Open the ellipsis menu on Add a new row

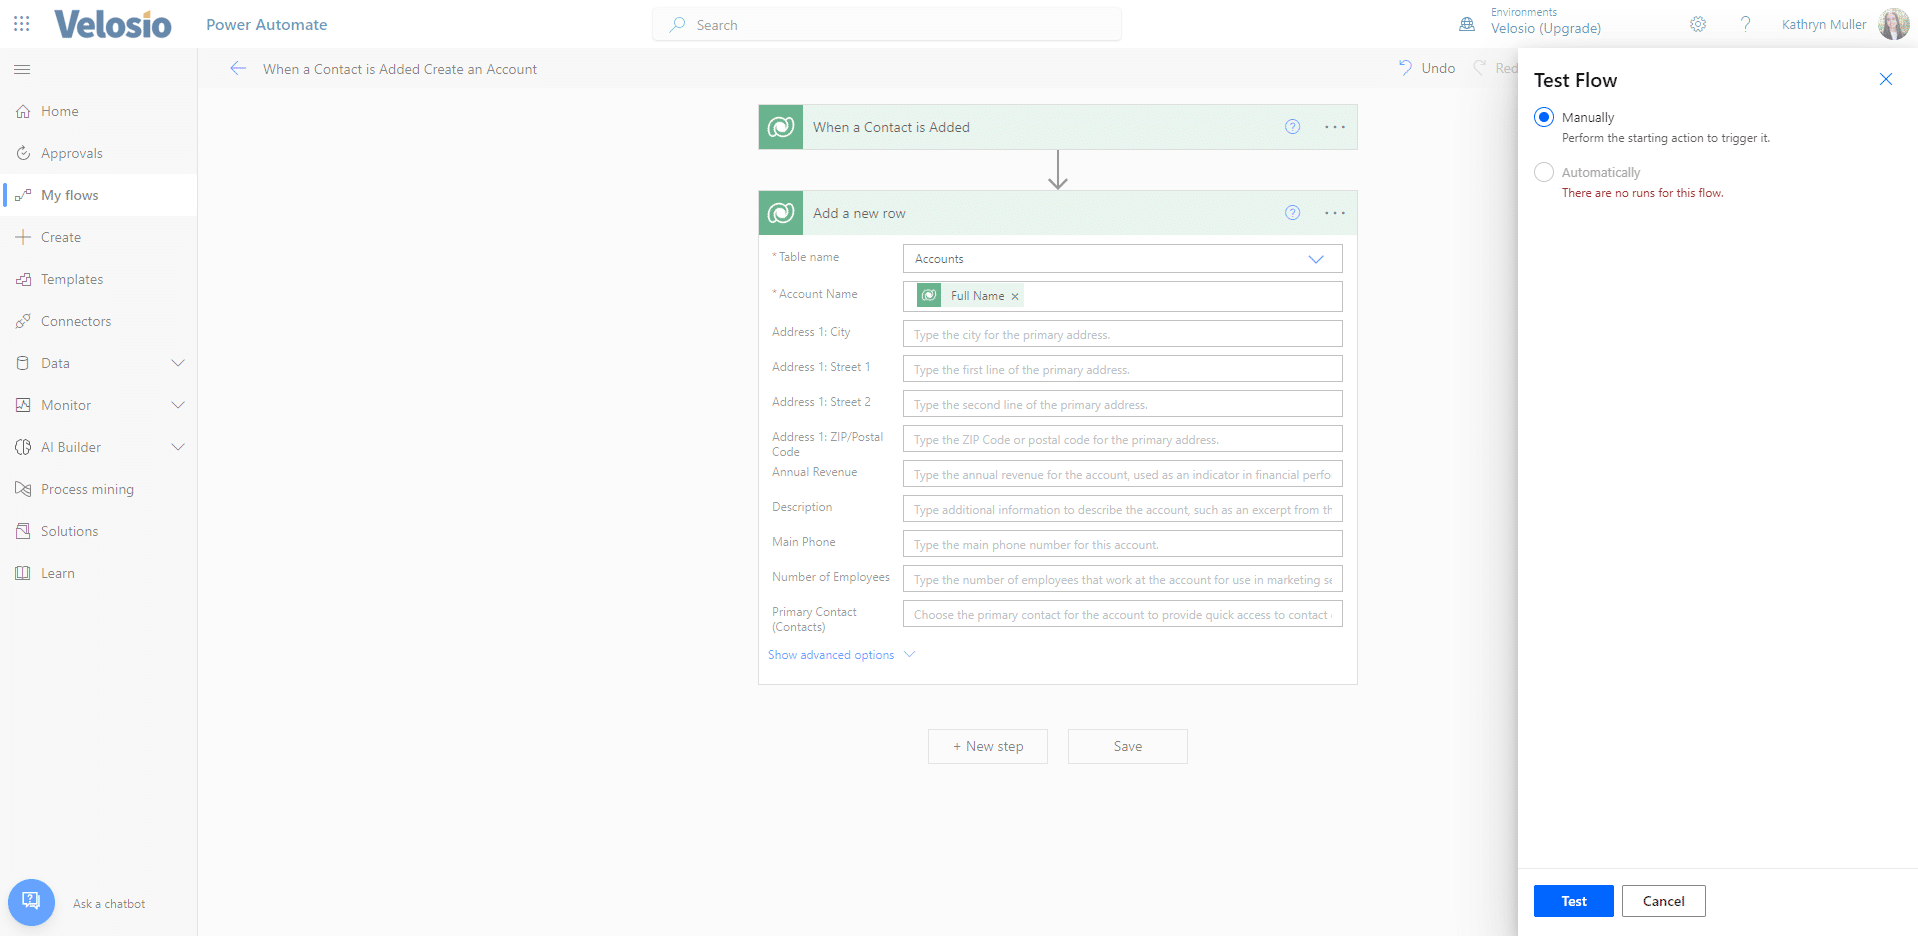pyautogui.click(x=1334, y=213)
